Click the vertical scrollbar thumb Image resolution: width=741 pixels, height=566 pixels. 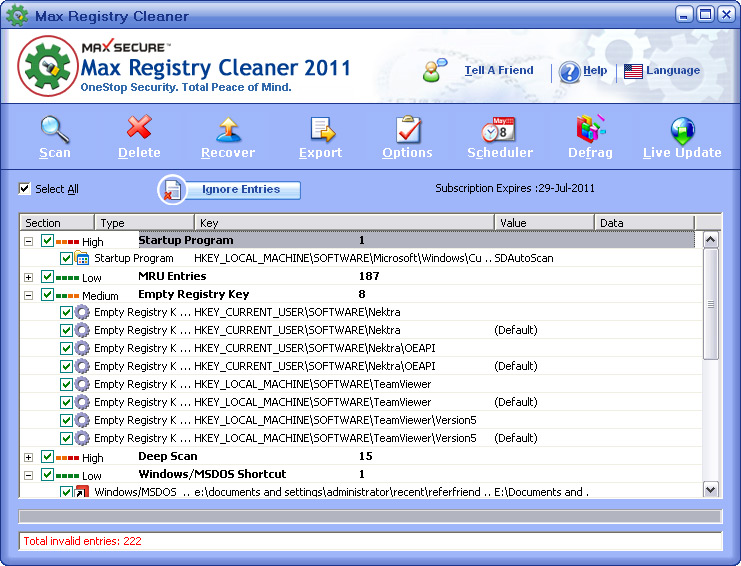(x=710, y=304)
